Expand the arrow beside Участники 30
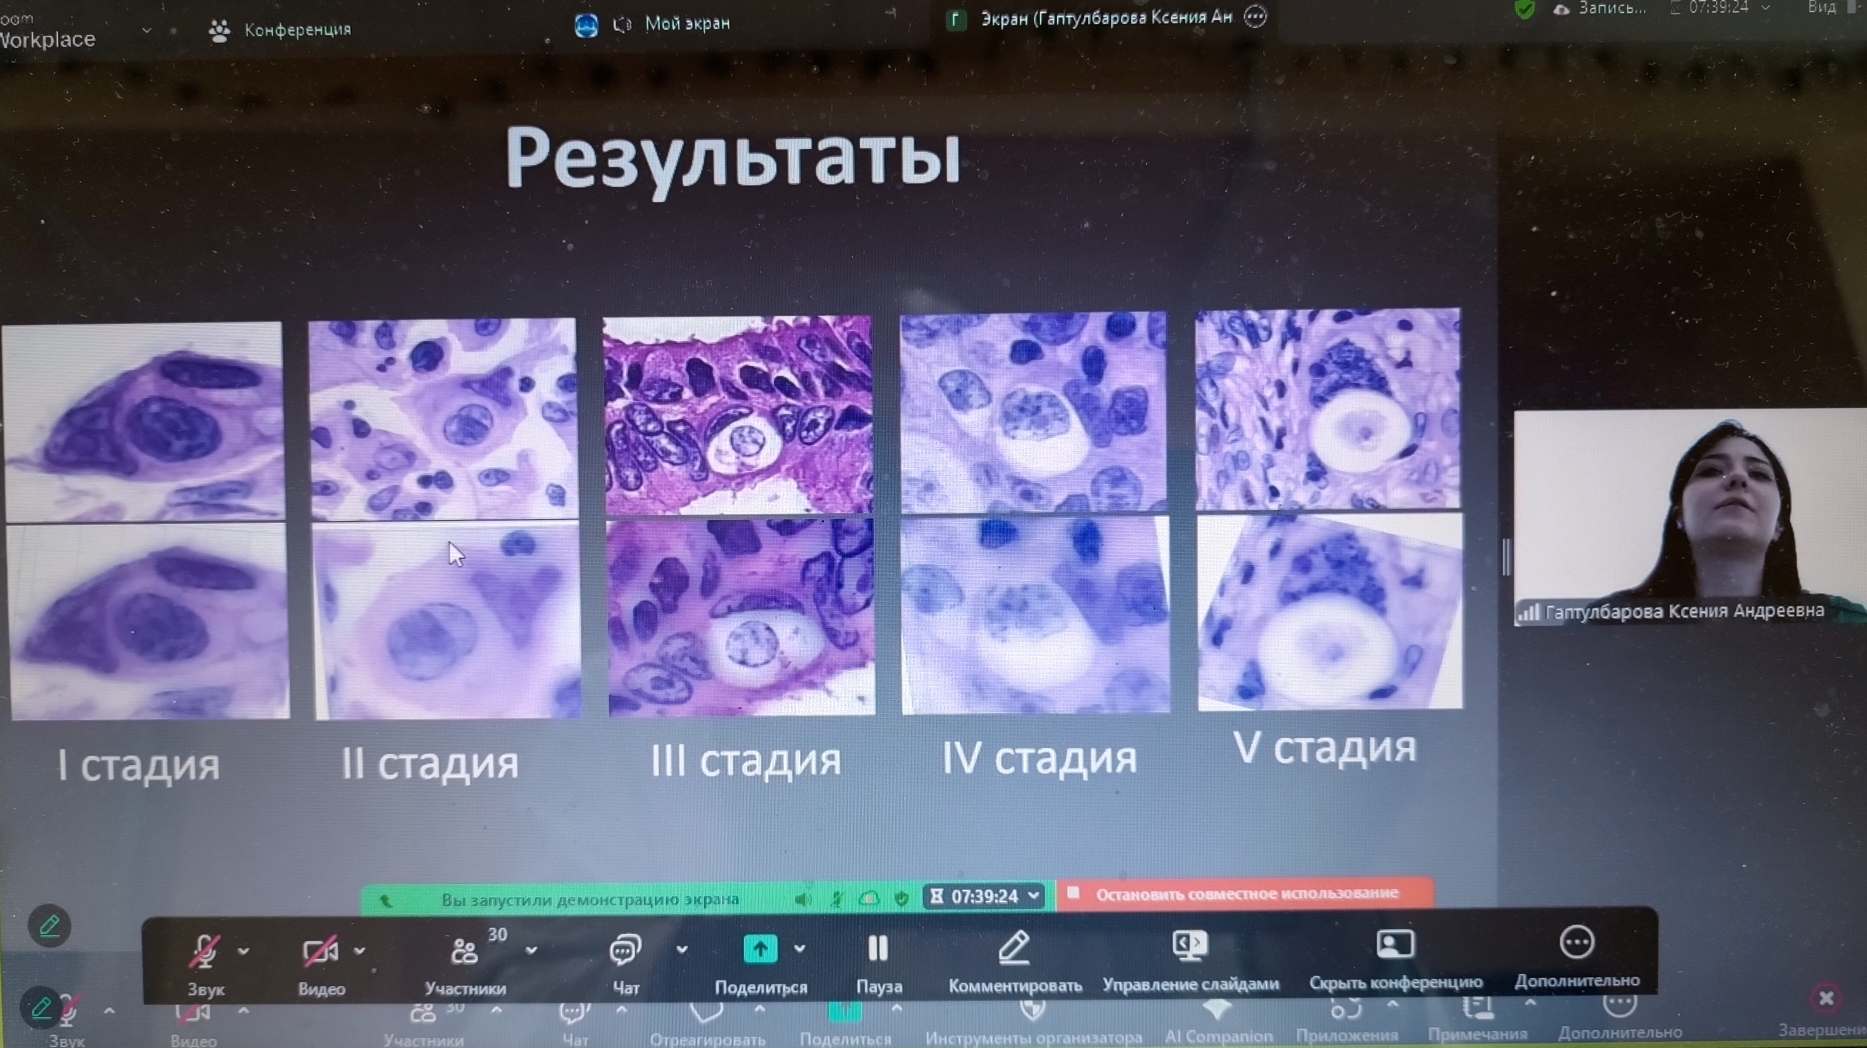 (531, 950)
